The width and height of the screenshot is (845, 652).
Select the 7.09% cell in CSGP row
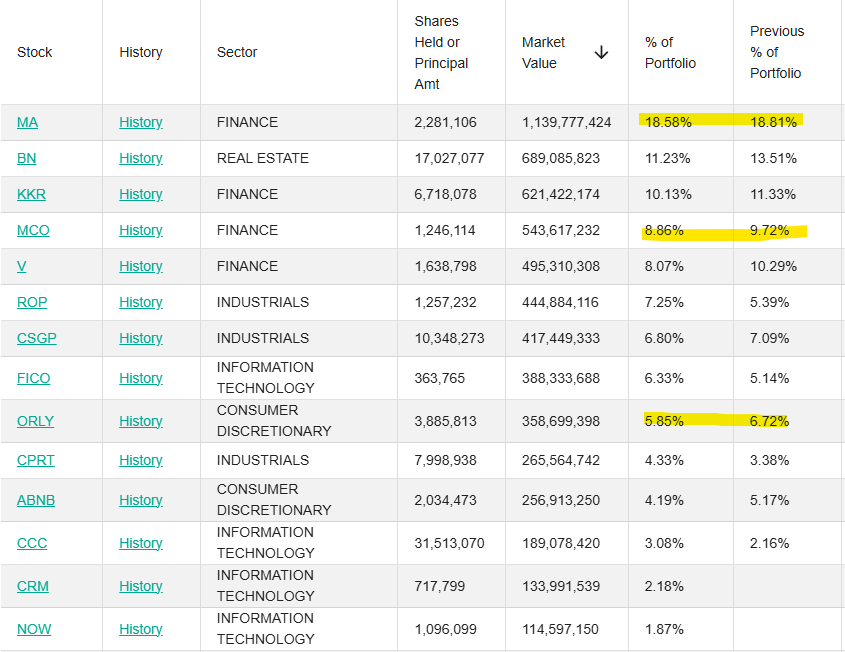click(x=770, y=338)
